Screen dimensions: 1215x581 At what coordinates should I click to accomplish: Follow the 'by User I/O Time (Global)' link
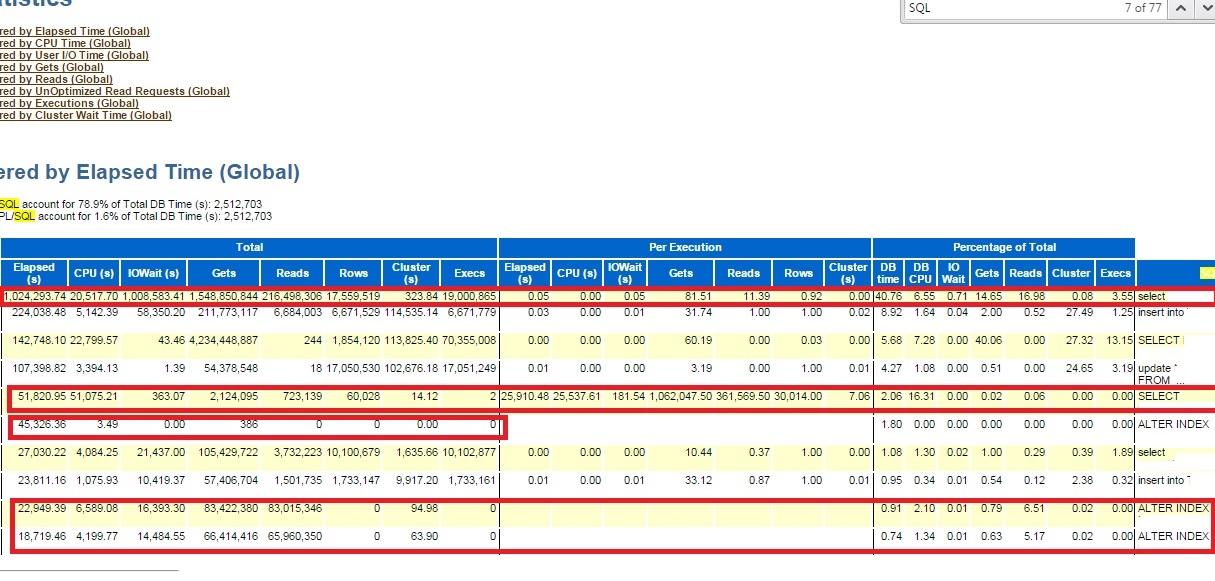tap(75, 55)
